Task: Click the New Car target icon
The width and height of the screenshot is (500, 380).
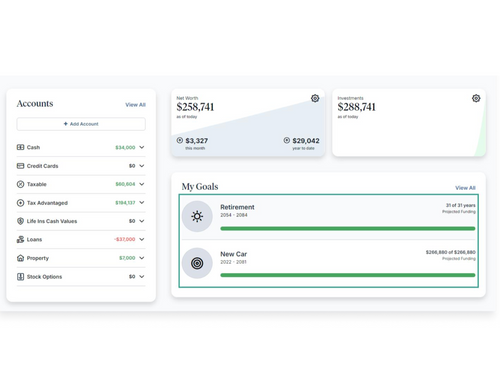Action: (x=197, y=263)
